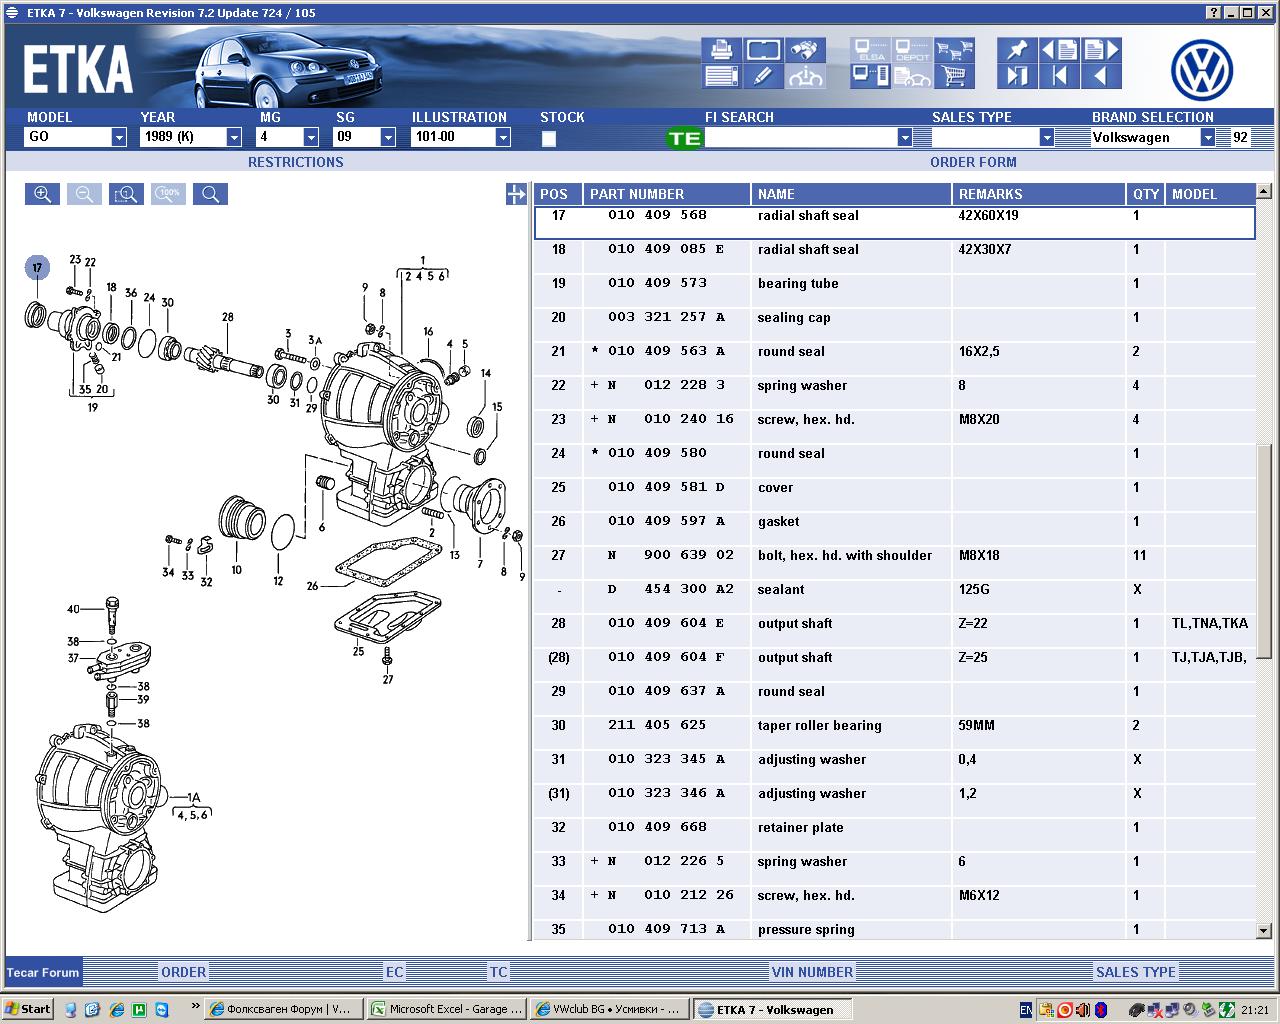Screen dimensions: 1280x1024
Task: Click the pushpin icon in the toolbar
Action: click(1017, 50)
